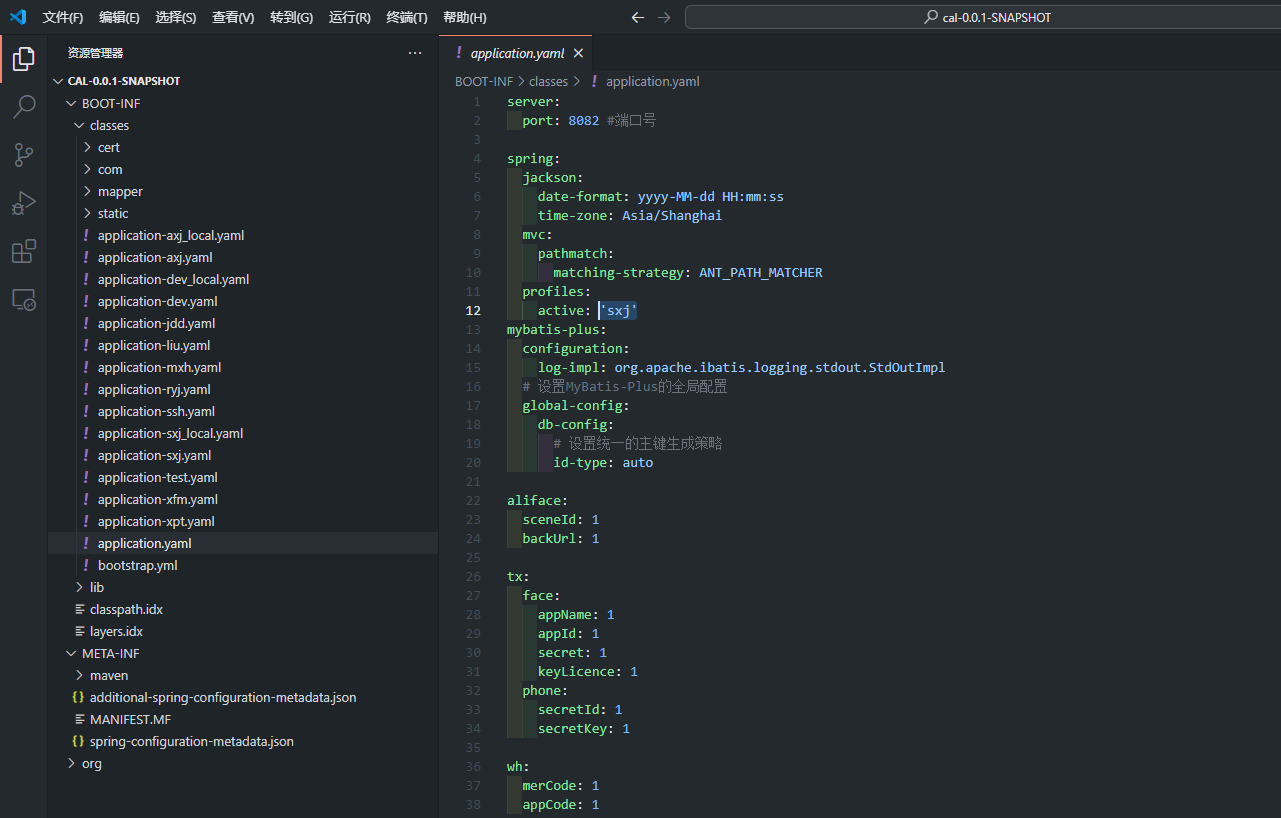Close the application.yaml editor tab

pos(578,53)
